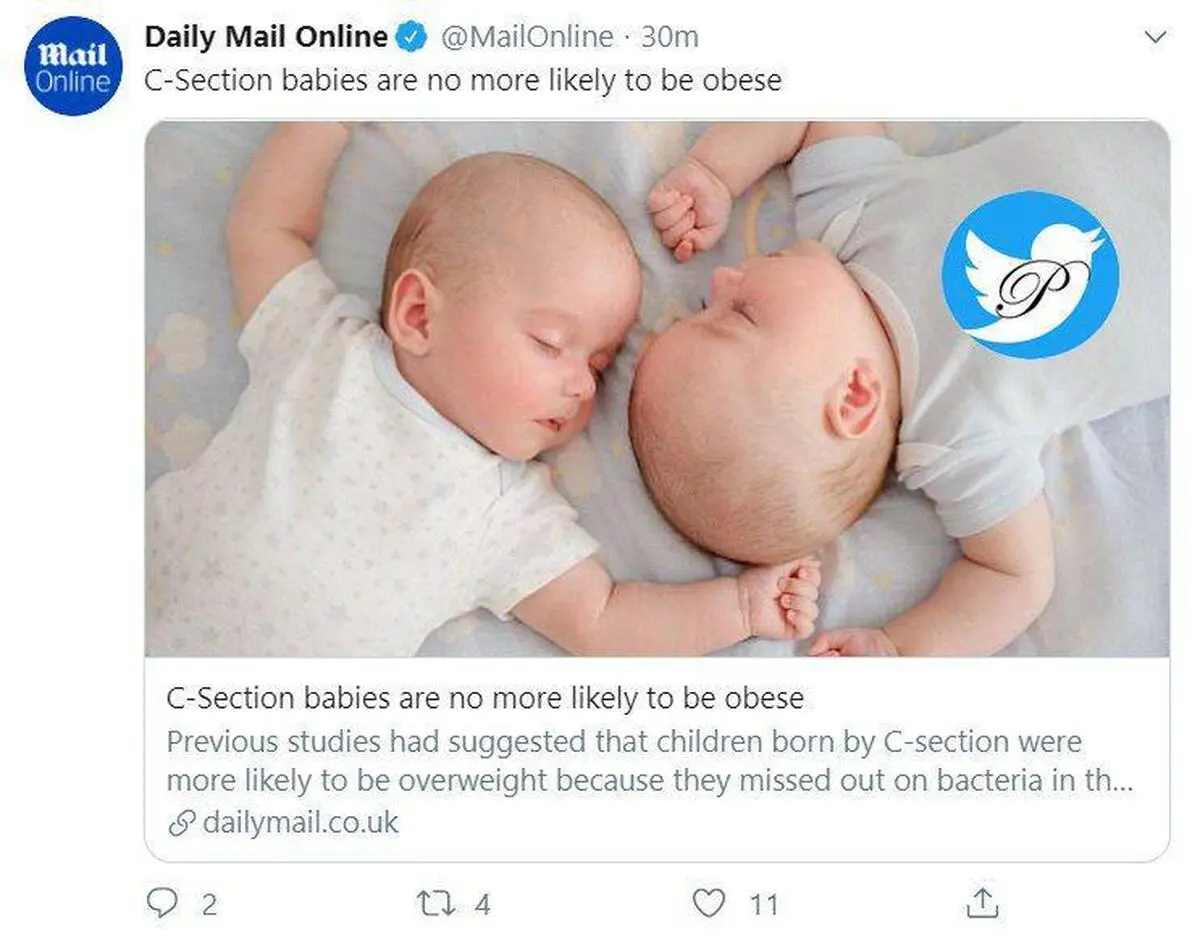This screenshot has height=939, width=1200.
Task: Open the Daily Mail Online display name
Action: [x=266, y=37]
